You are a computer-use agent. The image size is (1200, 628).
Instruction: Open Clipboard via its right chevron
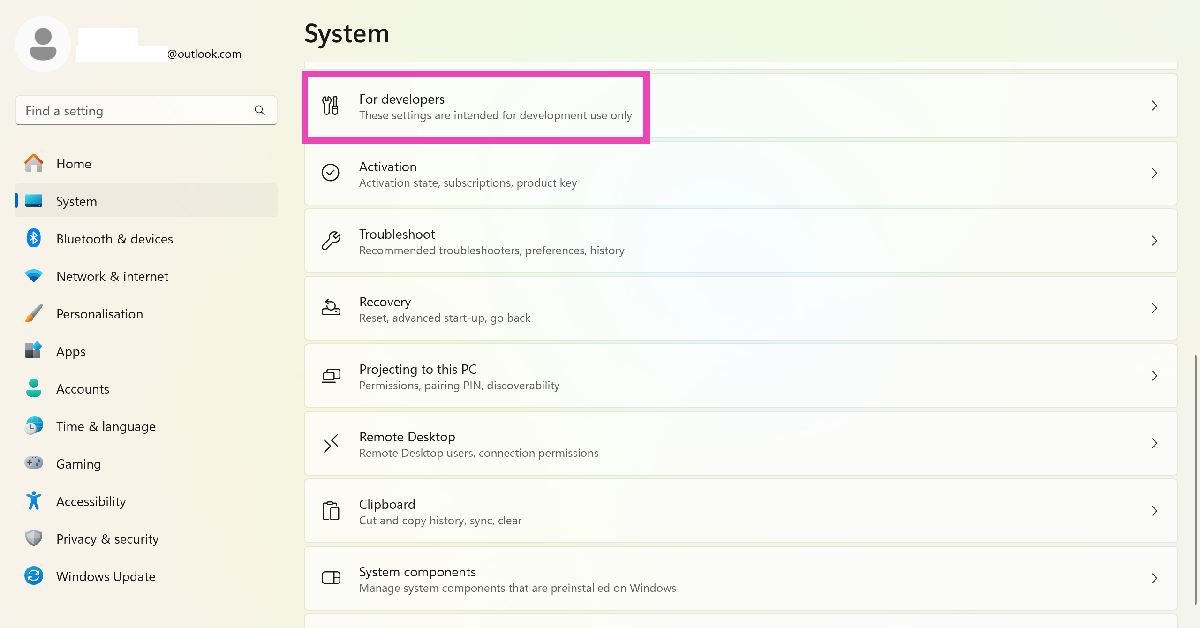[x=1154, y=511]
